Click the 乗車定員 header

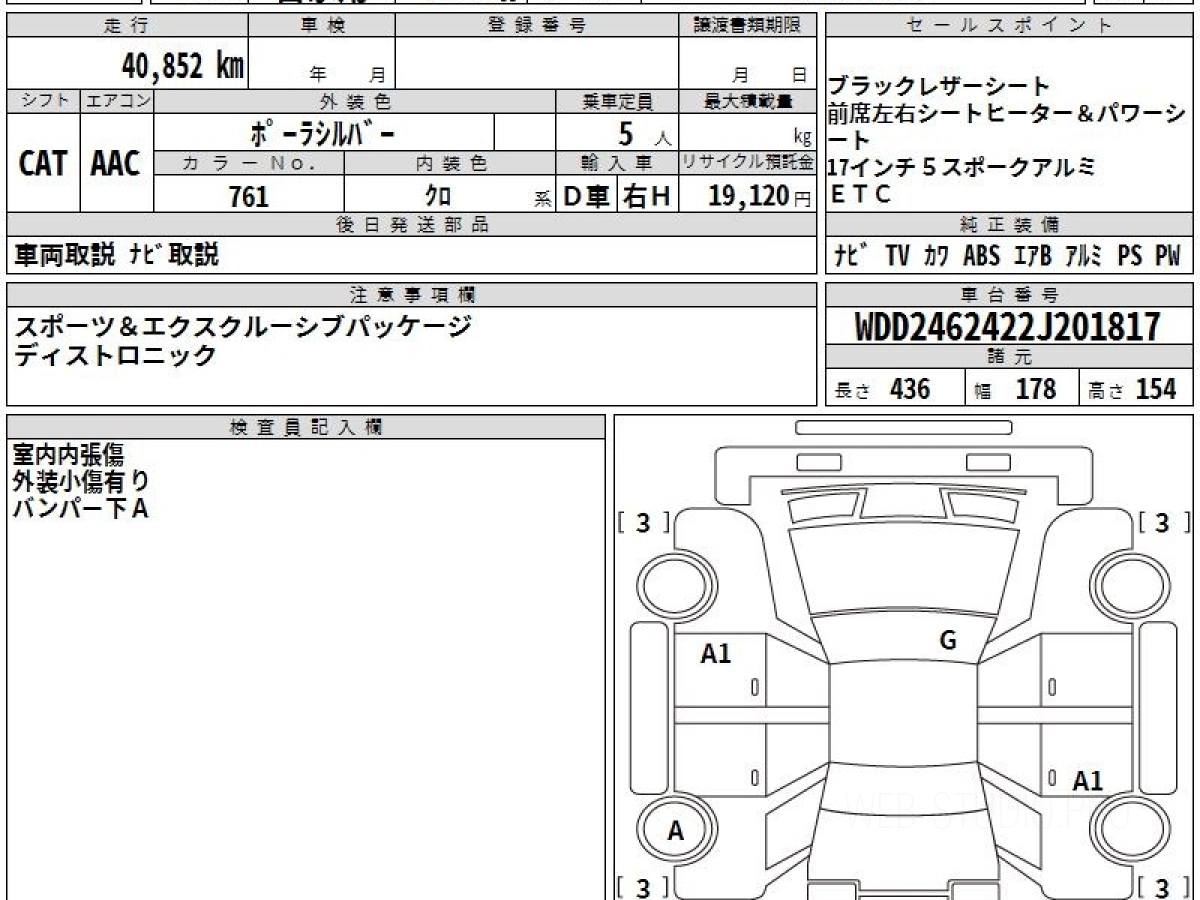[x=617, y=101]
